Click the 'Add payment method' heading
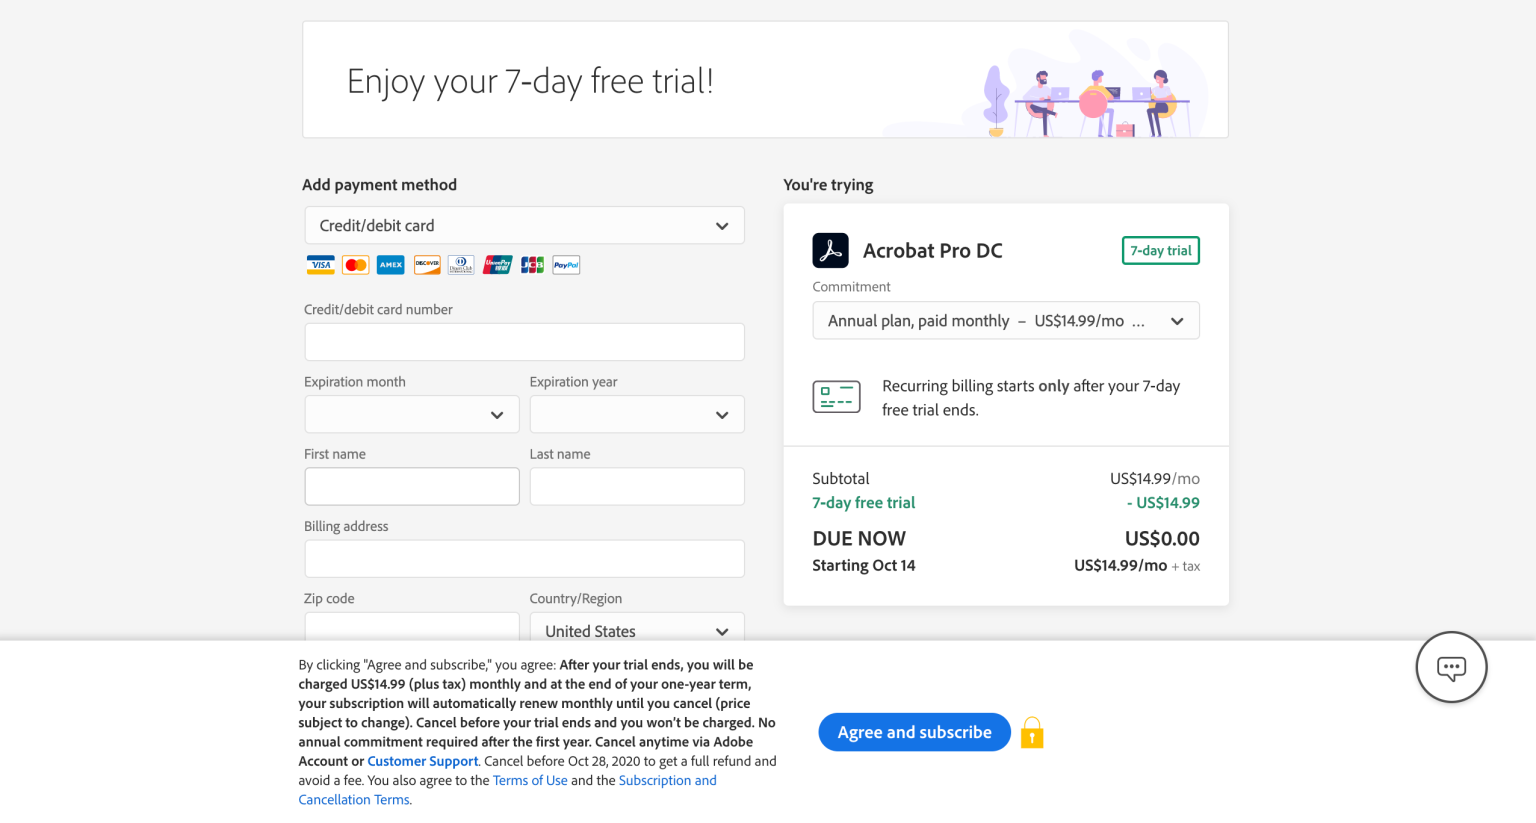The image size is (1536, 823). (x=379, y=185)
